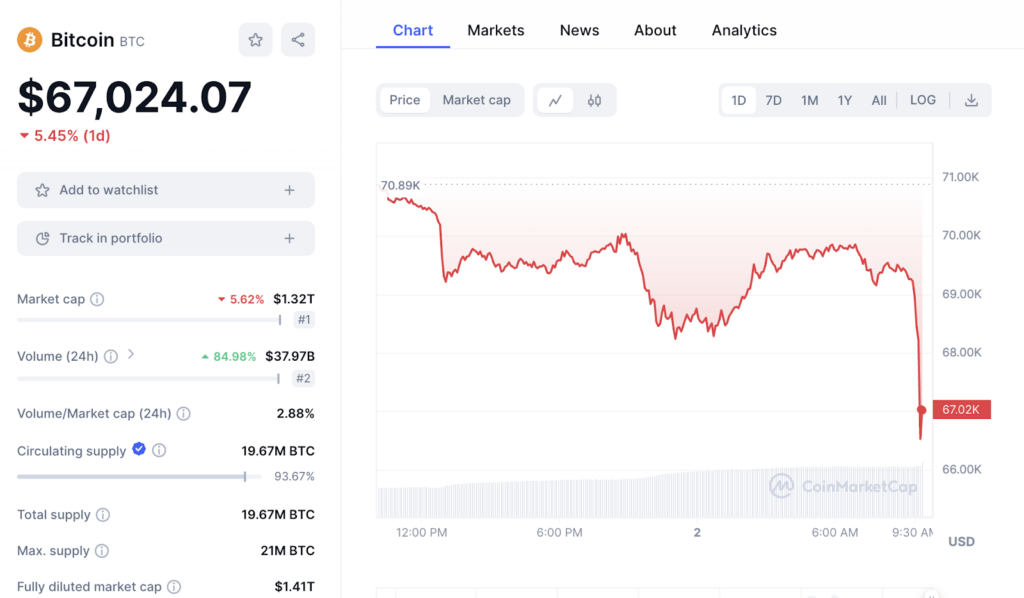Select the 1Y time range
Viewport: 1024px width, 598px height.
[x=845, y=100]
